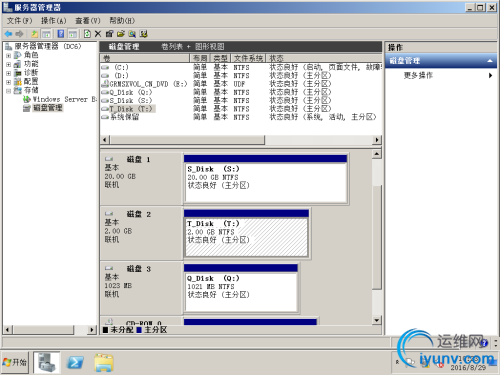
Task: Click the Explore magnifier folder icon
Action: [132, 34]
